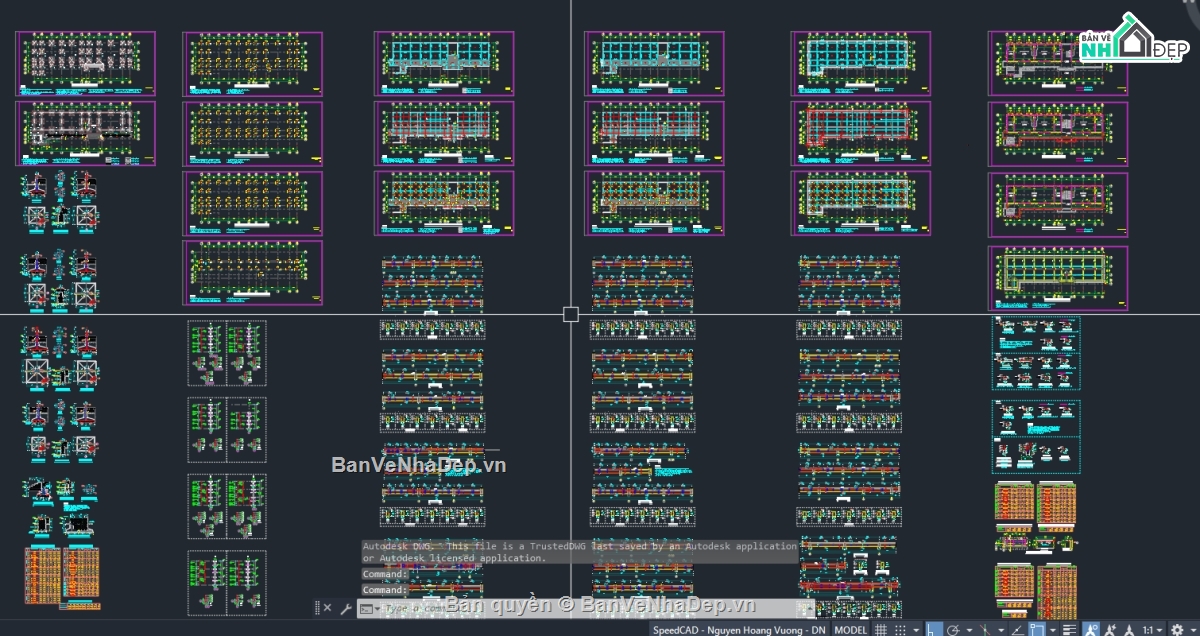Toggle the drawing grid display icon
Viewport: 1200px width, 636px height.
tap(881, 630)
